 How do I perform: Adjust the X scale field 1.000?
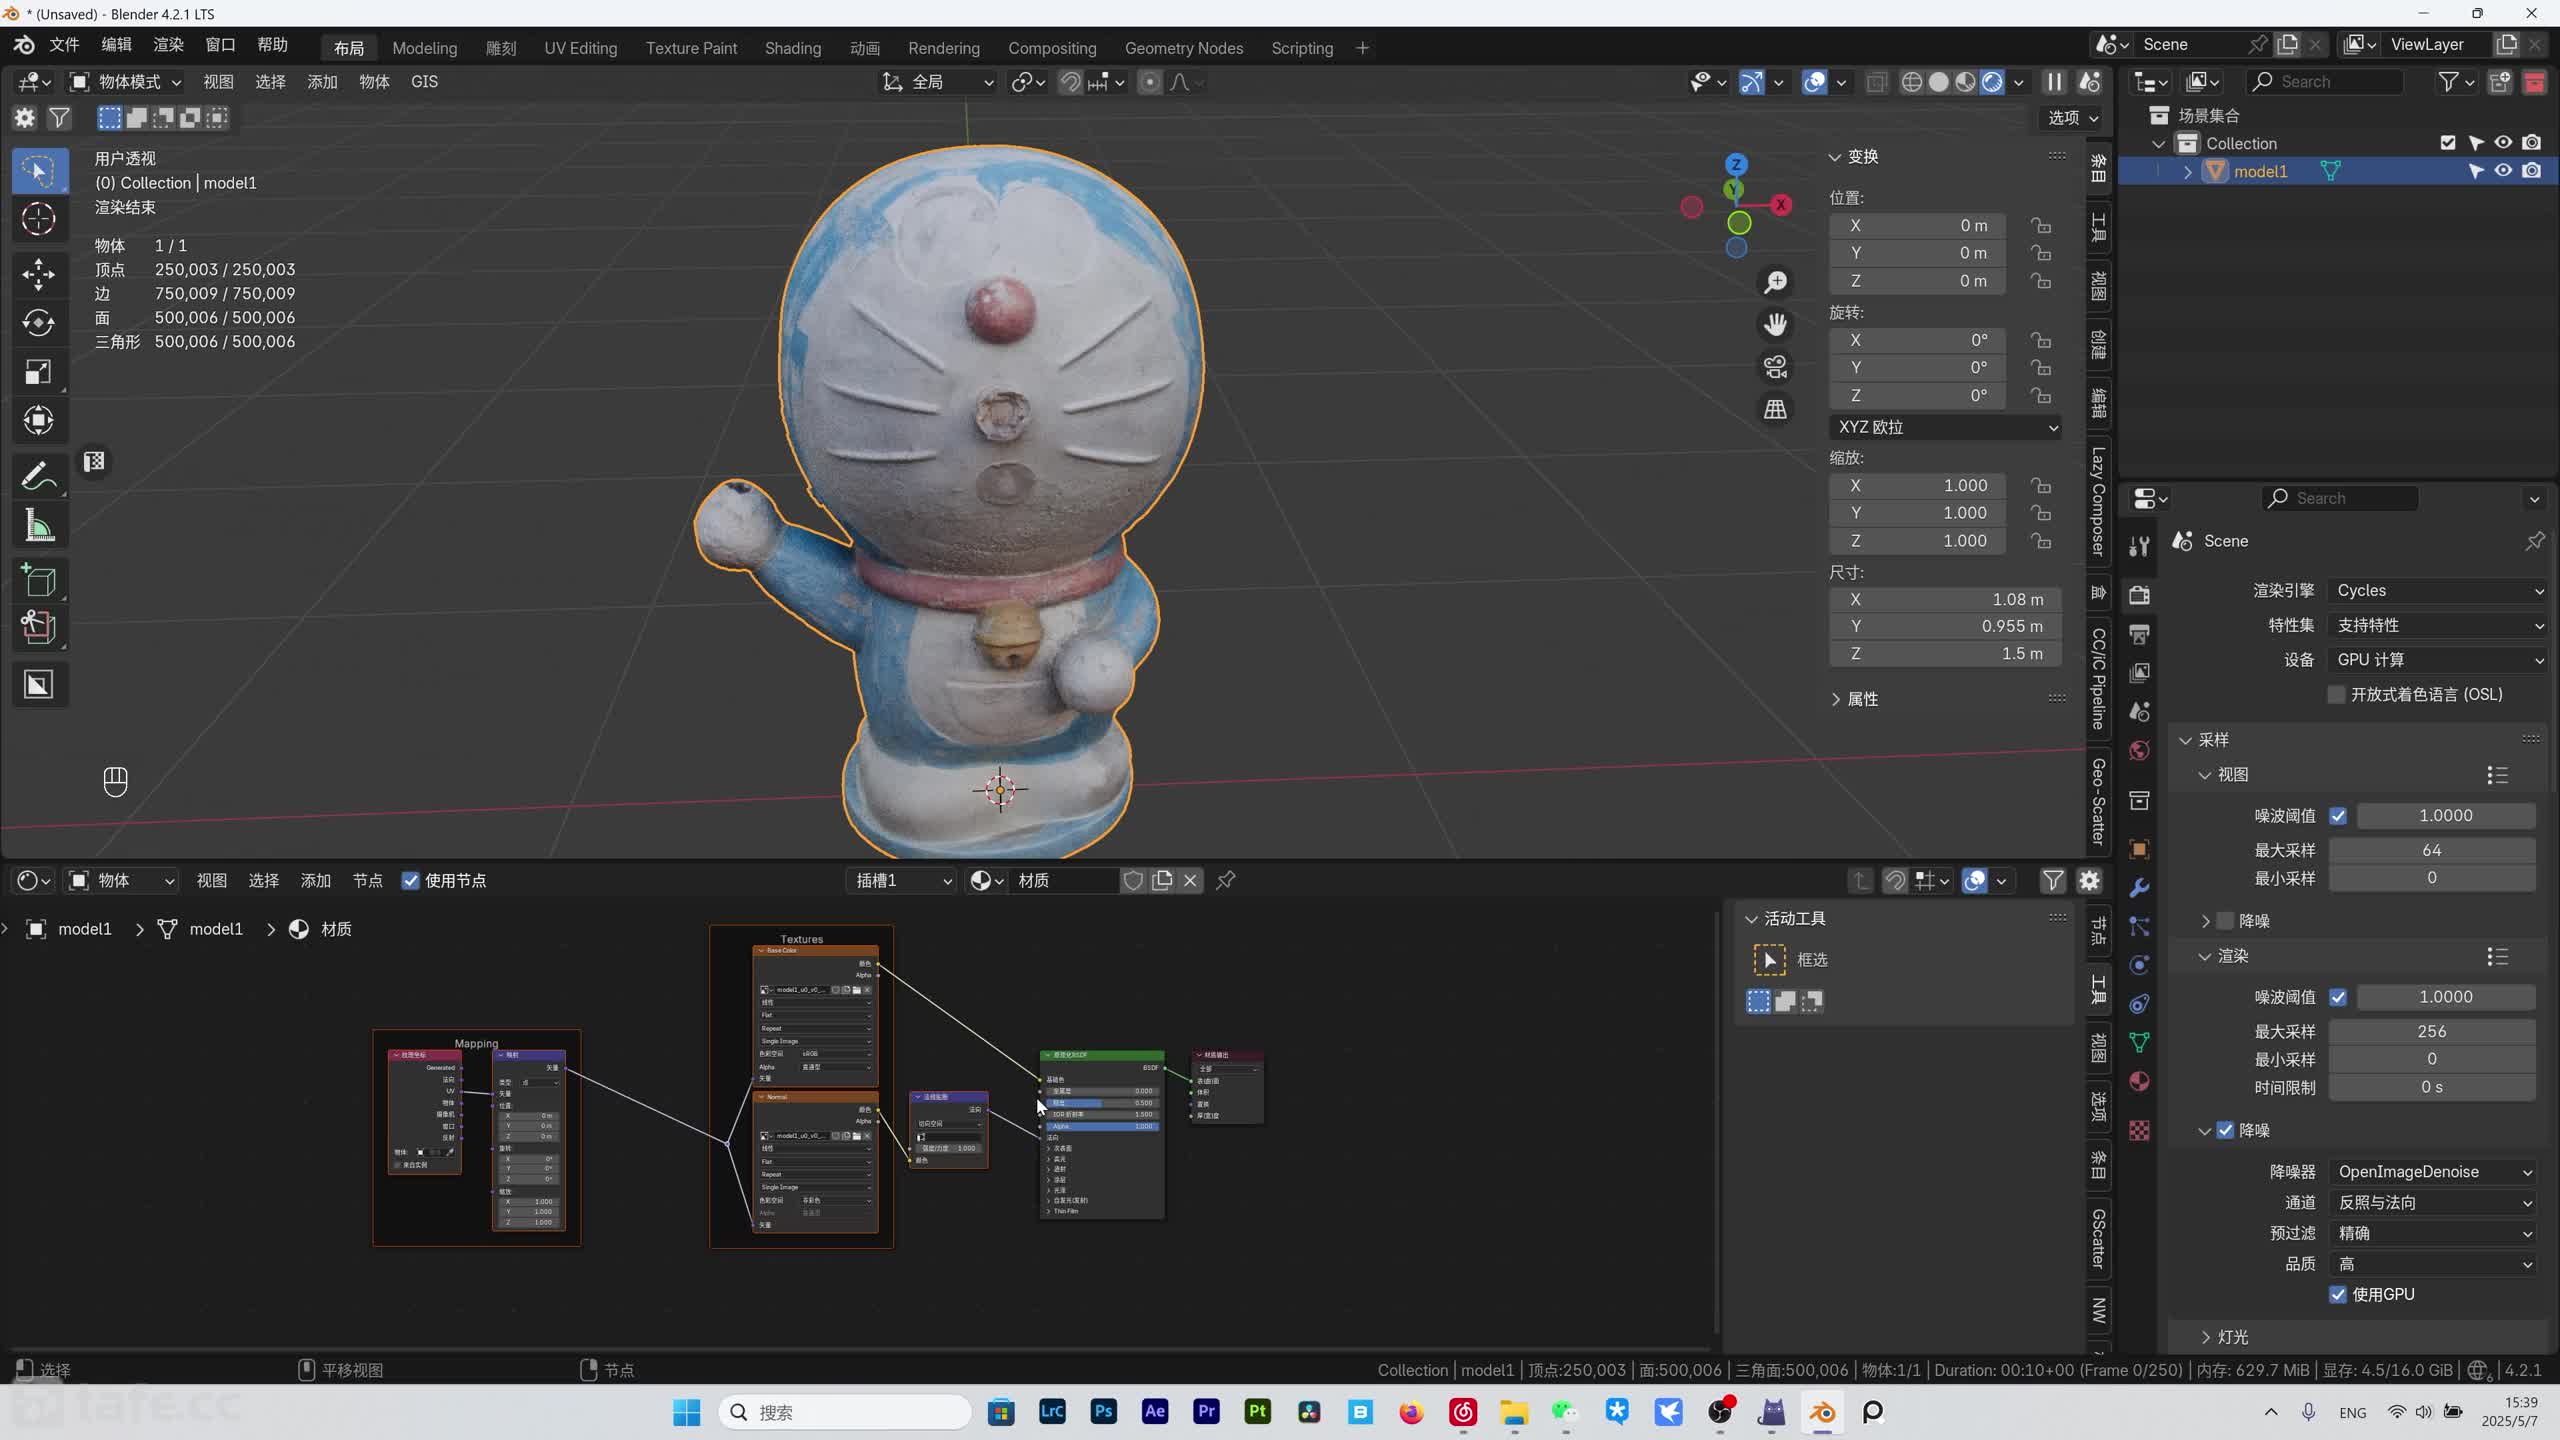[x=1918, y=486]
